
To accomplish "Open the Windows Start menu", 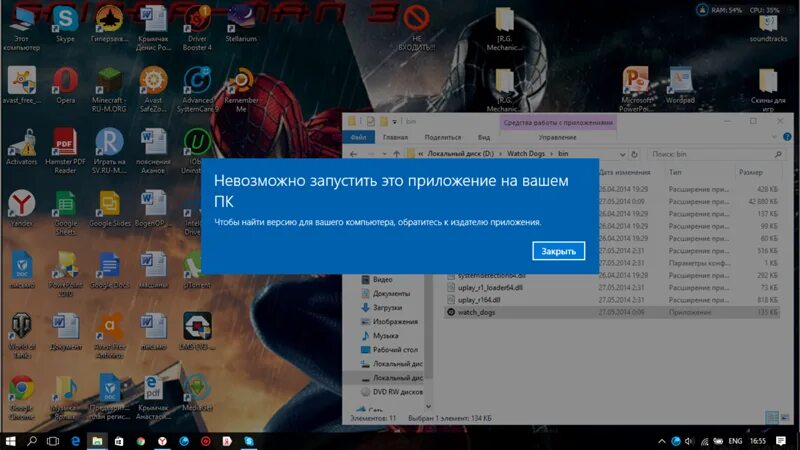I will [x=10, y=441].
